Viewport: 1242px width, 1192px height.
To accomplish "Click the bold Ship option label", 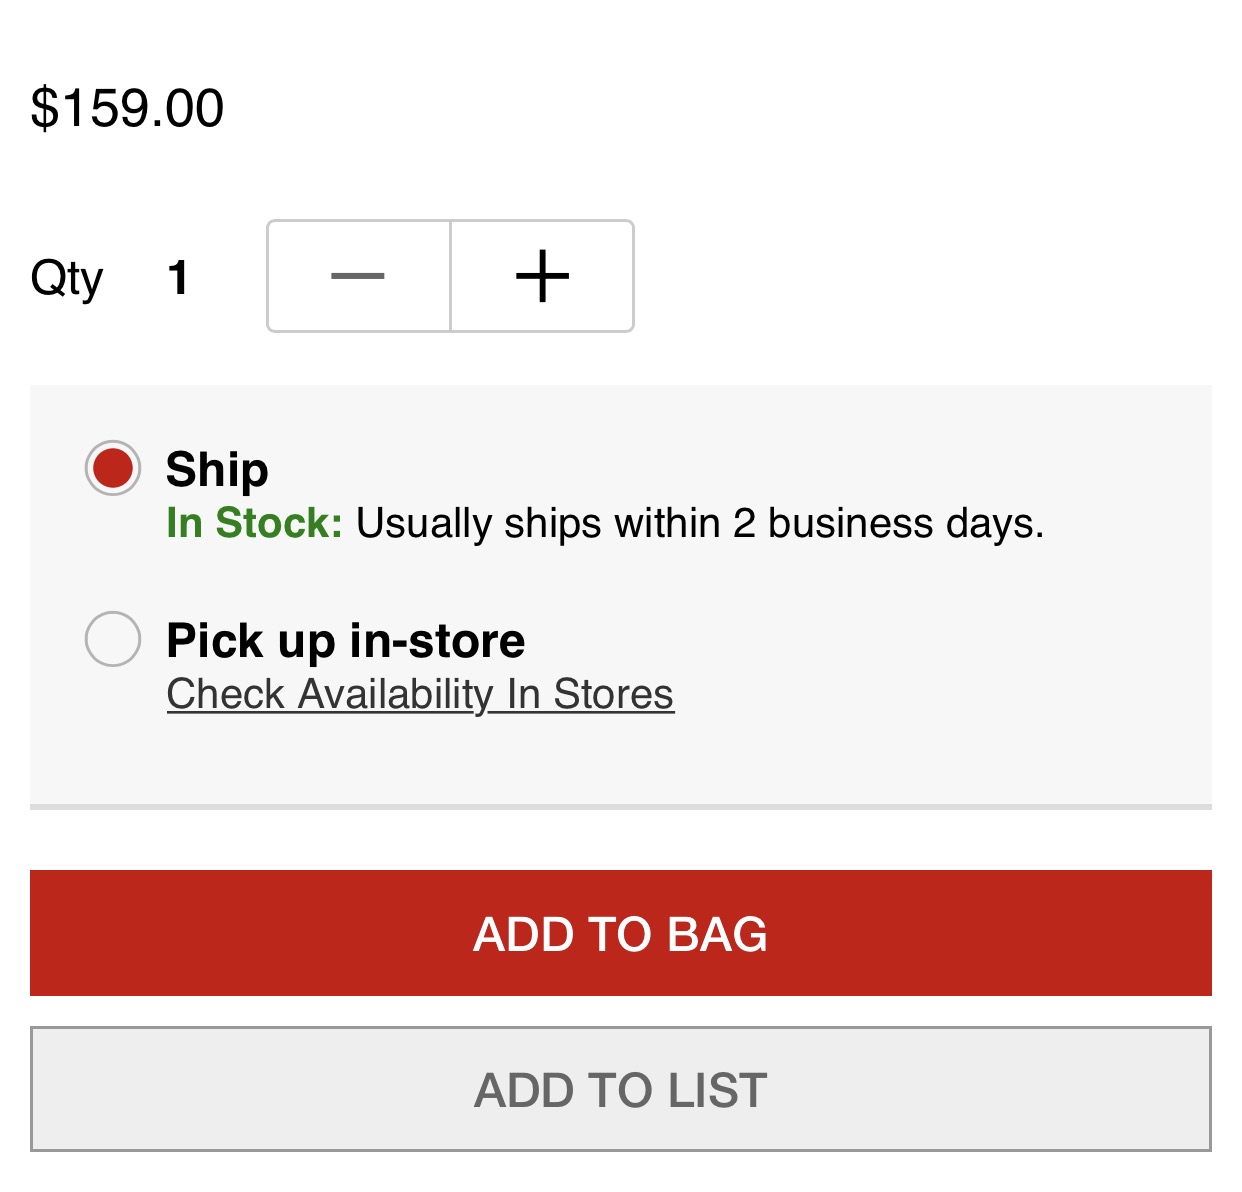I will 217,469.
